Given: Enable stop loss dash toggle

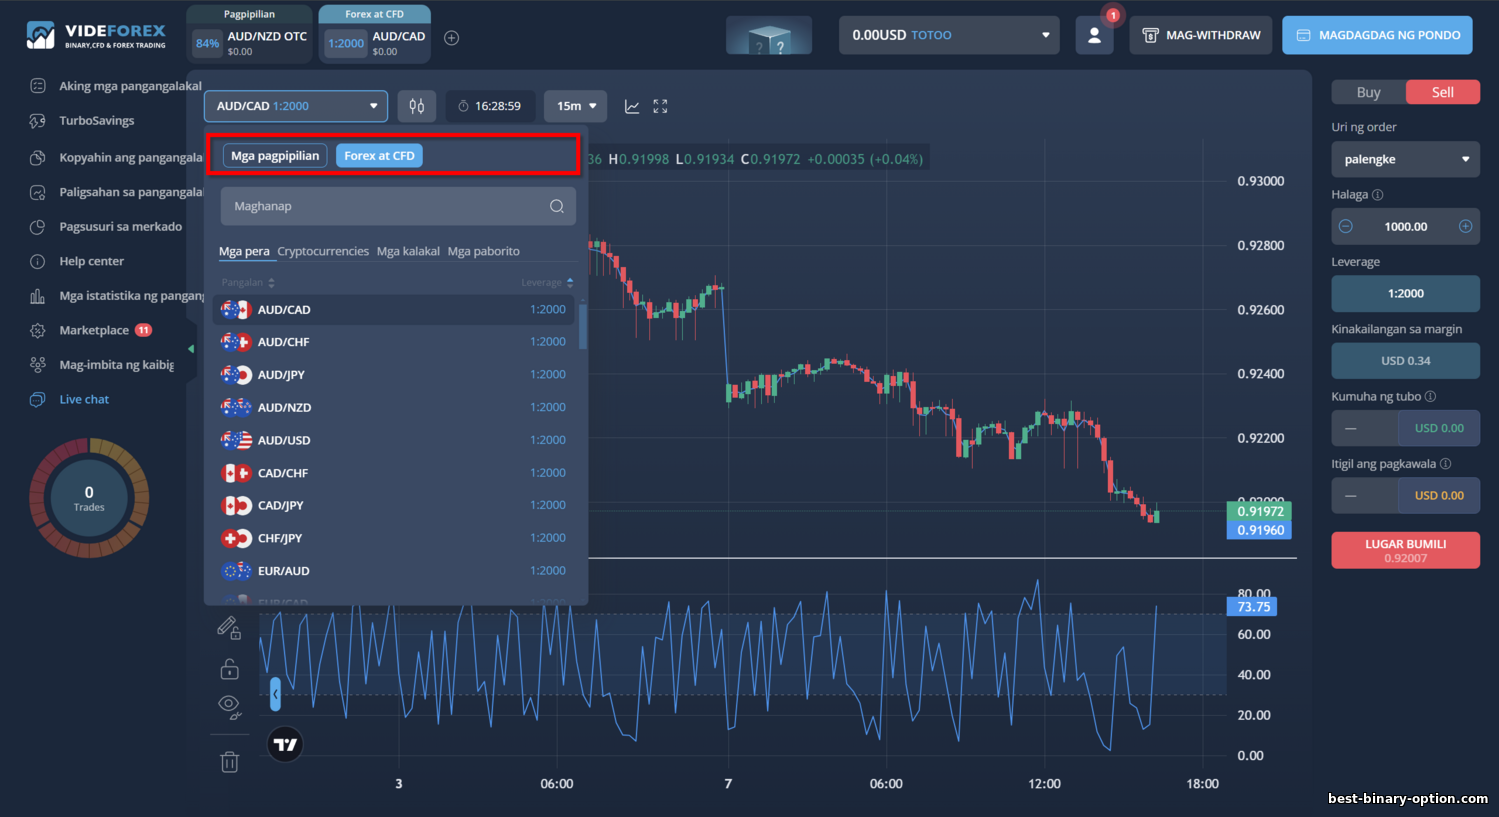Looking at the screenshot, I should [1351, 496].
